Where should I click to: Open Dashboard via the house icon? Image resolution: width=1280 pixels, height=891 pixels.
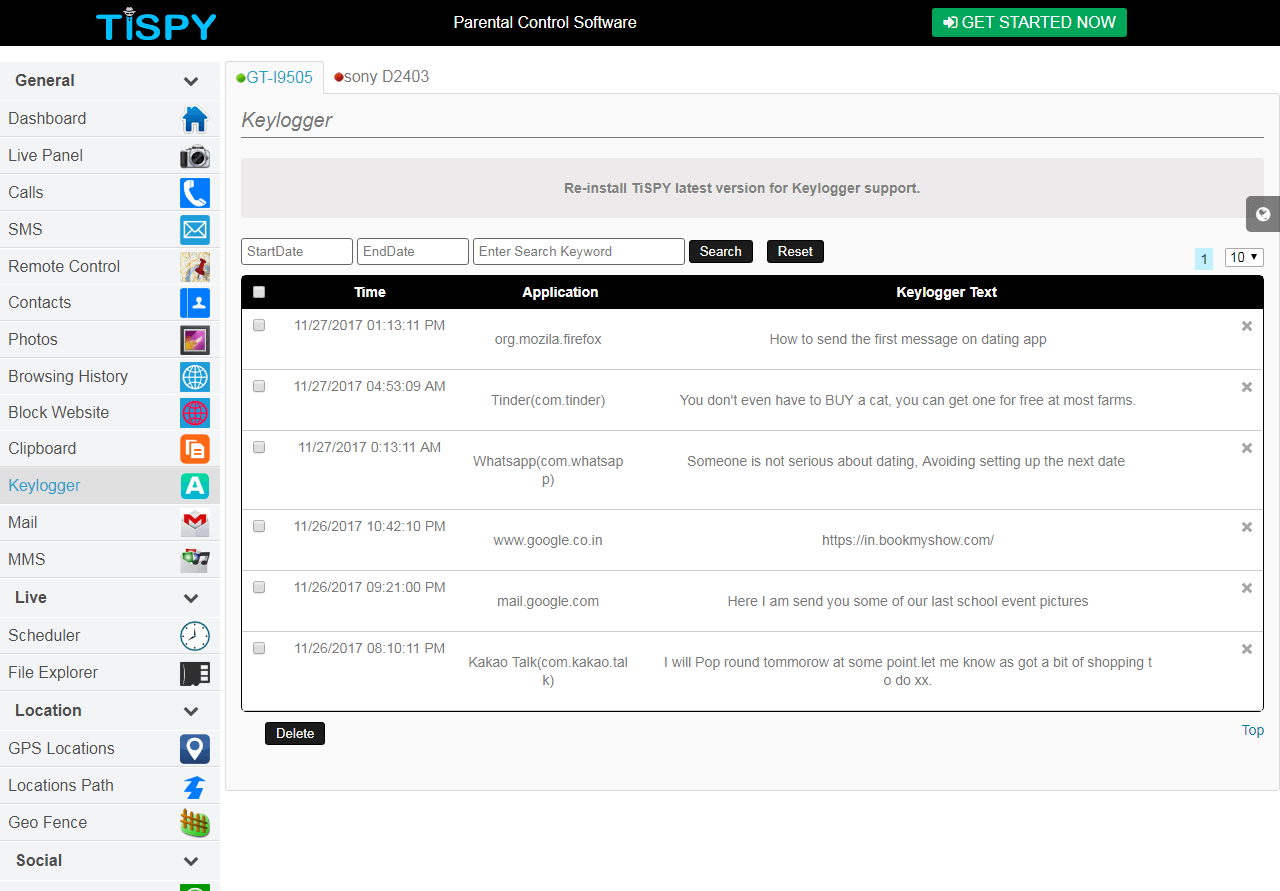click(x=195, y=119)
